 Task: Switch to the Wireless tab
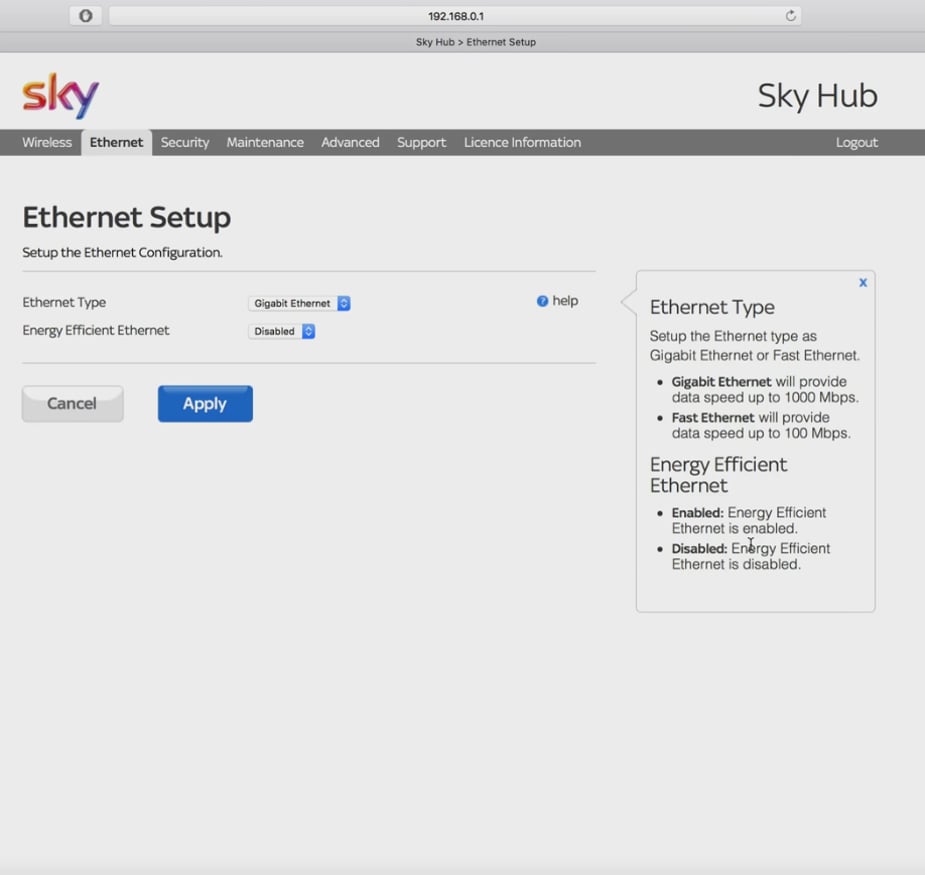point(47,142)
